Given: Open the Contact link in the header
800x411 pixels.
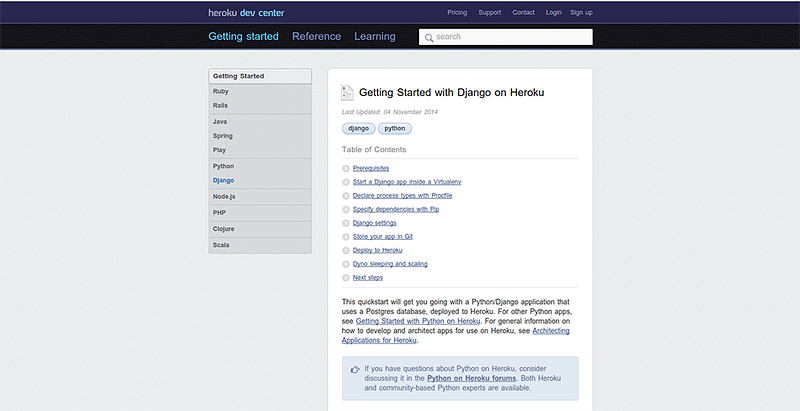Looking at the screenshot, I should 523,12.
